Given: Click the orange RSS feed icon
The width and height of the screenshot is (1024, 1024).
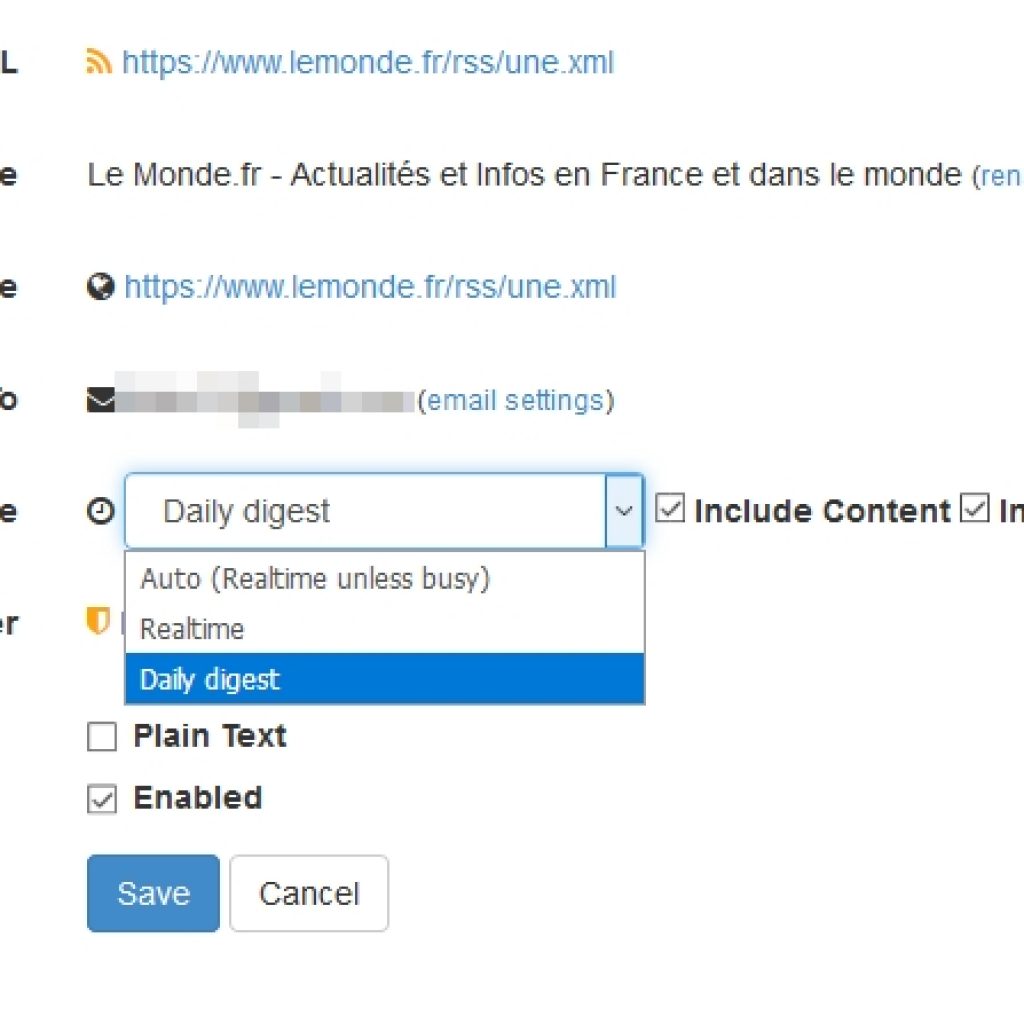Looking at the screenshot, I should (99, 62).
